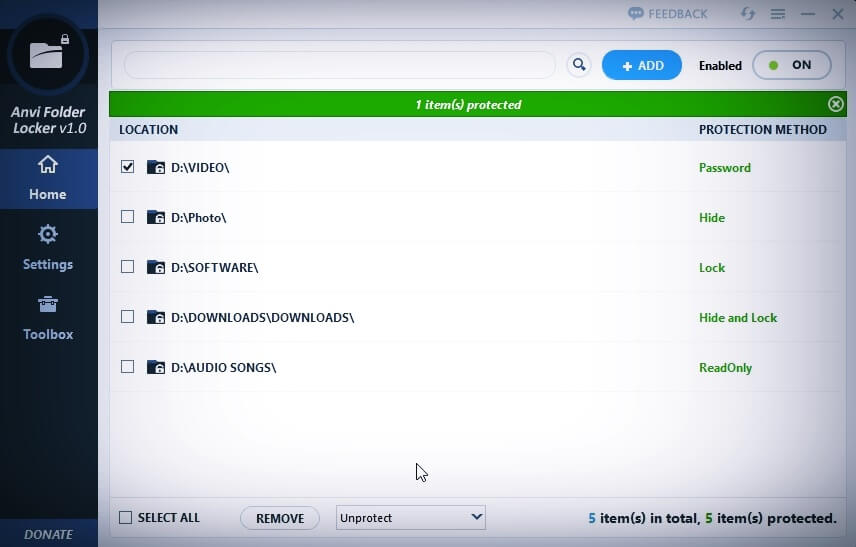The height and width of the screenshot is (547, 856).
Task: Click the ReadOnly protection method
Action: (x=726, y=367)
